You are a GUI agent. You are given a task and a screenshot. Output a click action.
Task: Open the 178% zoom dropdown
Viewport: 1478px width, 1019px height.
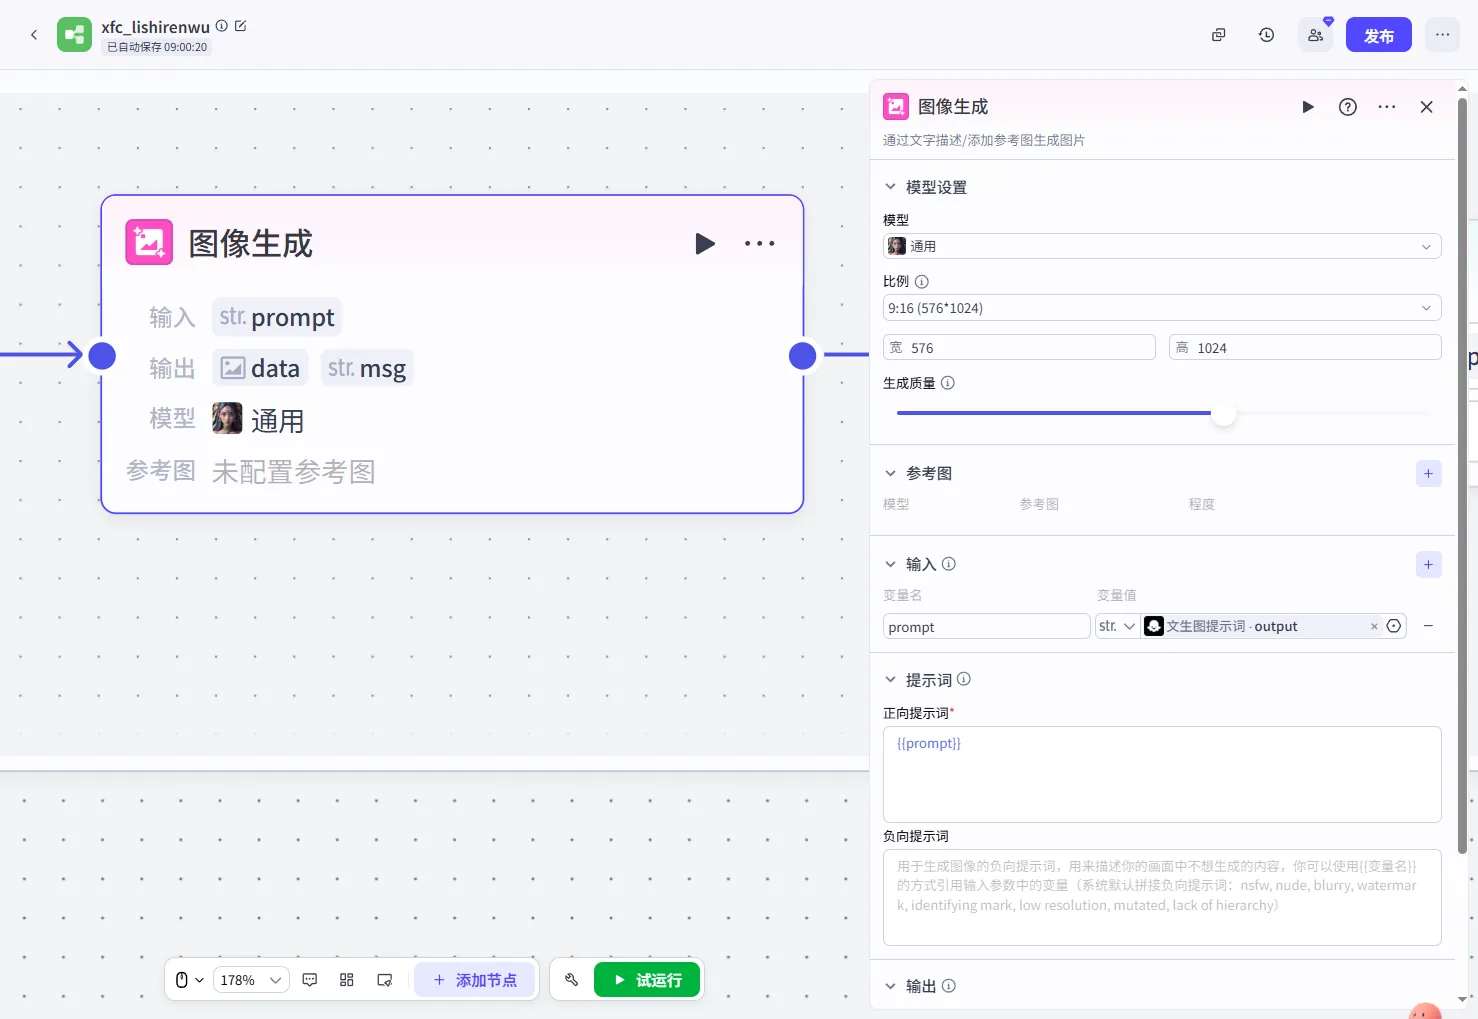point(251,980)
